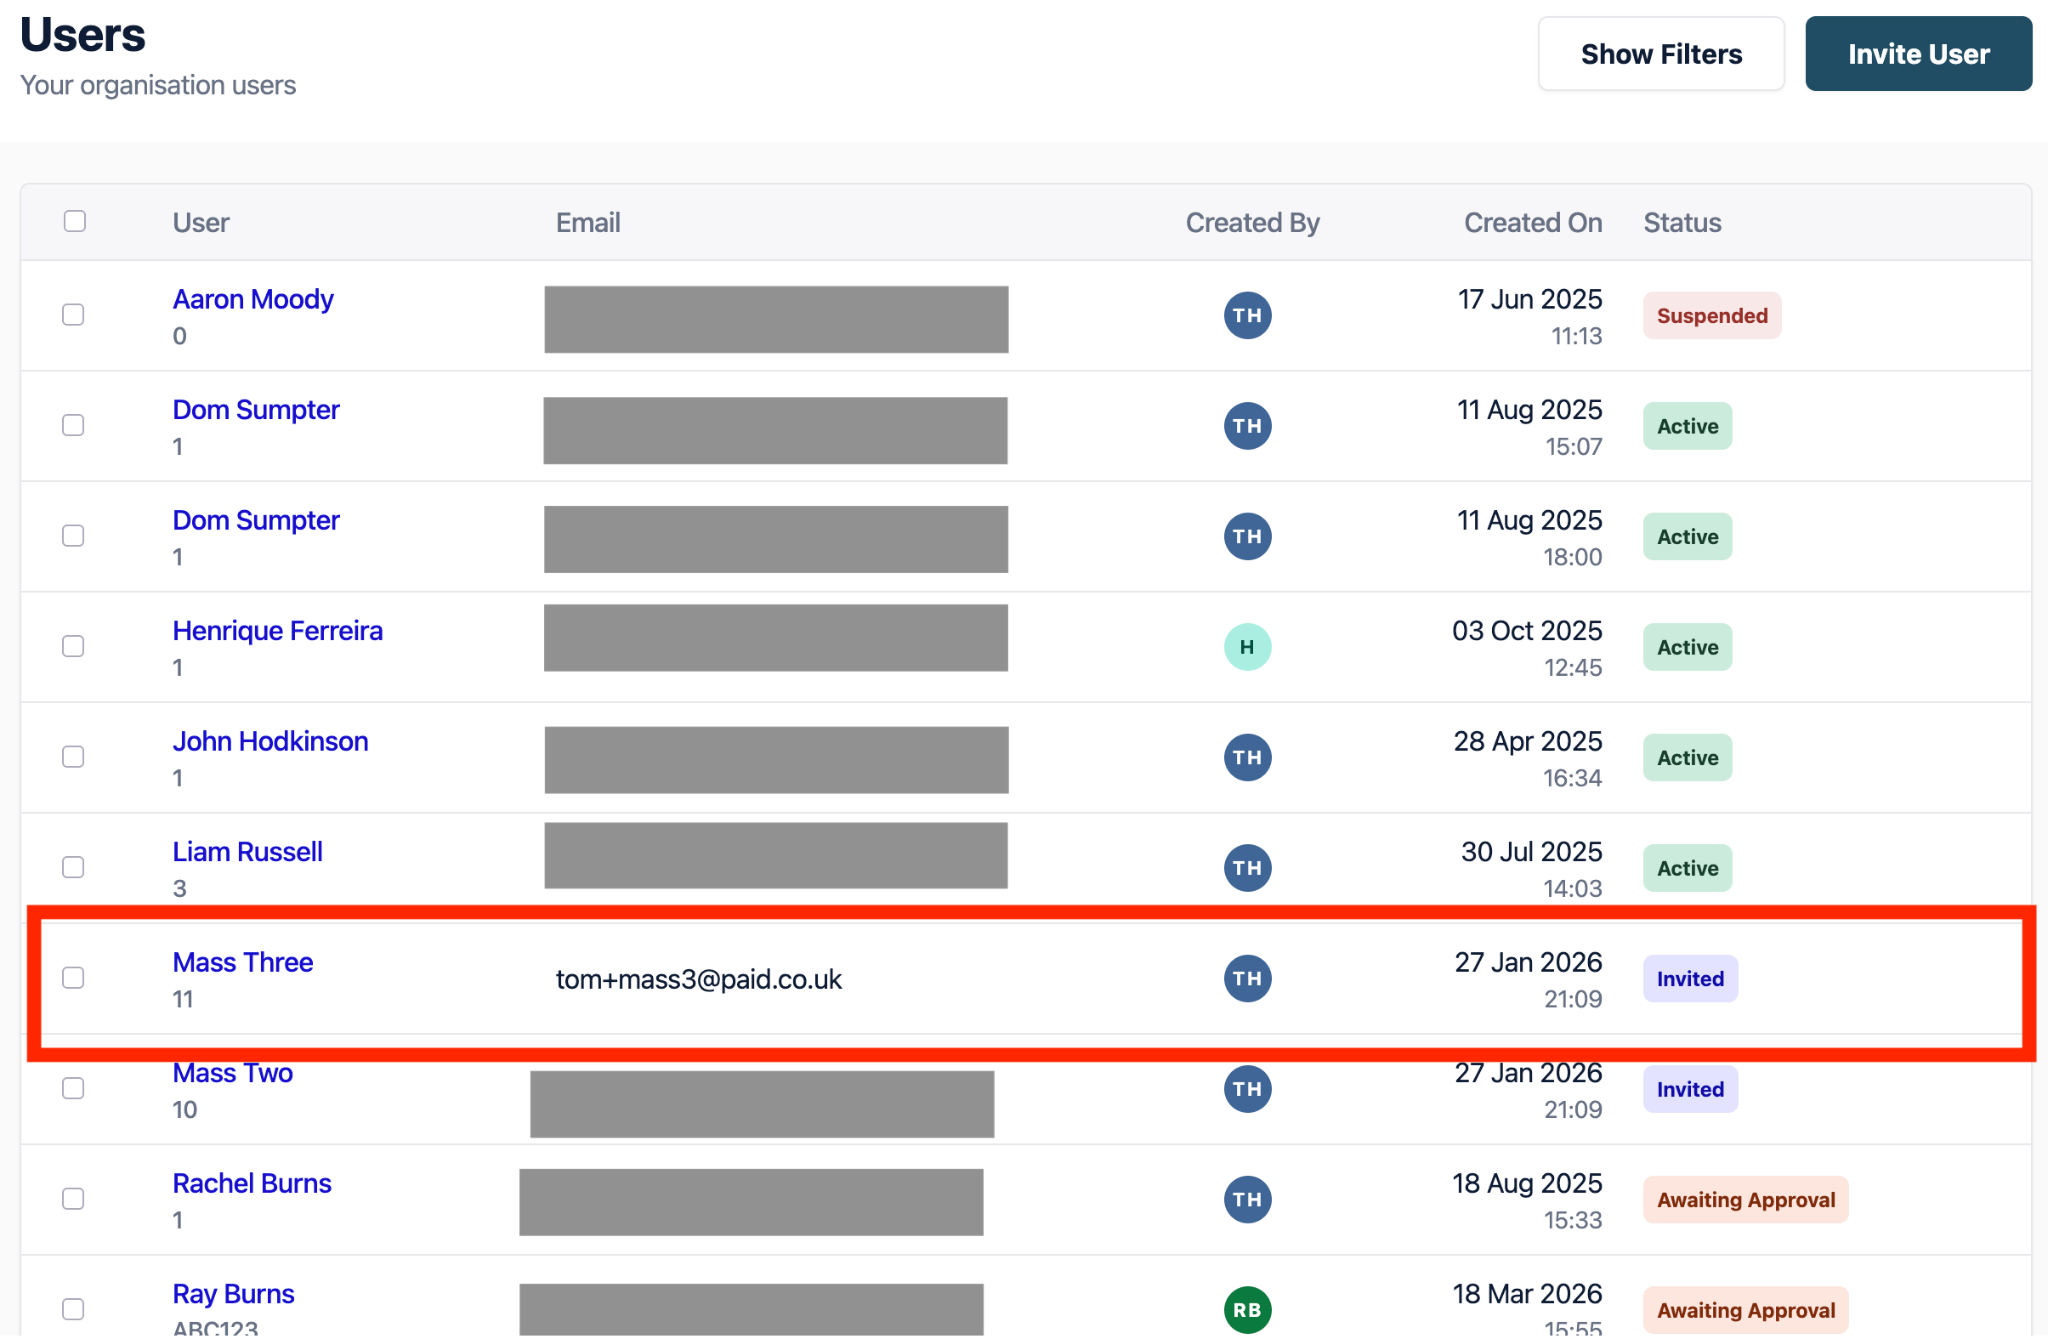Expand filters with Show Filters button
Image resolution: width=2048 pixels, height=1336 pixels.
[1660, 54]
